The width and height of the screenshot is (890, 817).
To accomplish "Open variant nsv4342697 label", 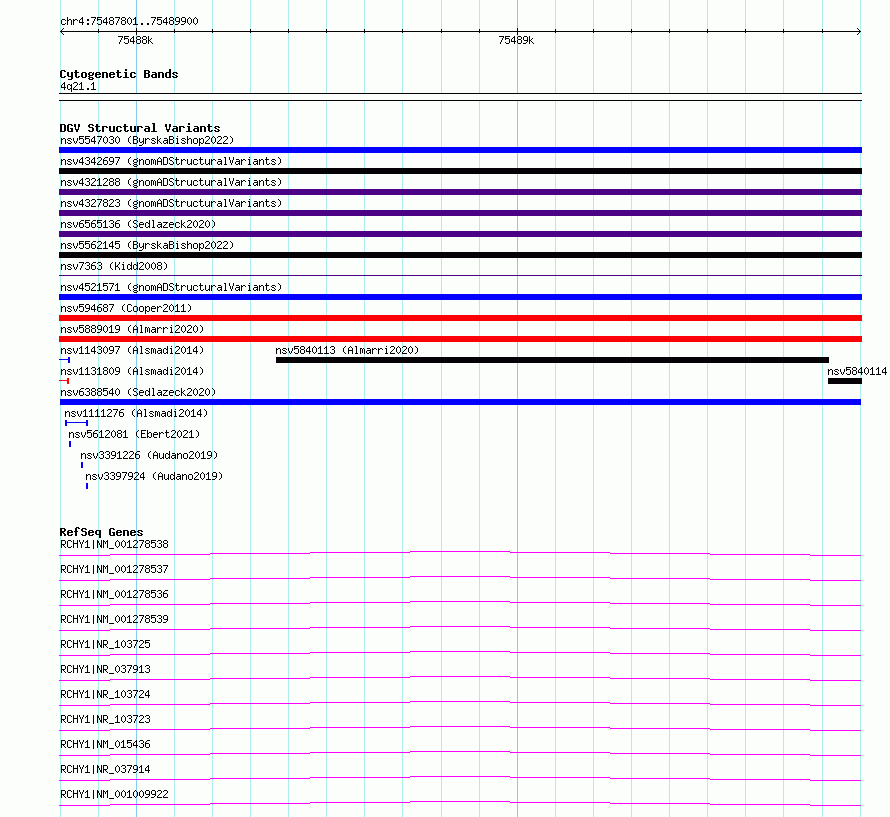I will (x=171, y=161).
